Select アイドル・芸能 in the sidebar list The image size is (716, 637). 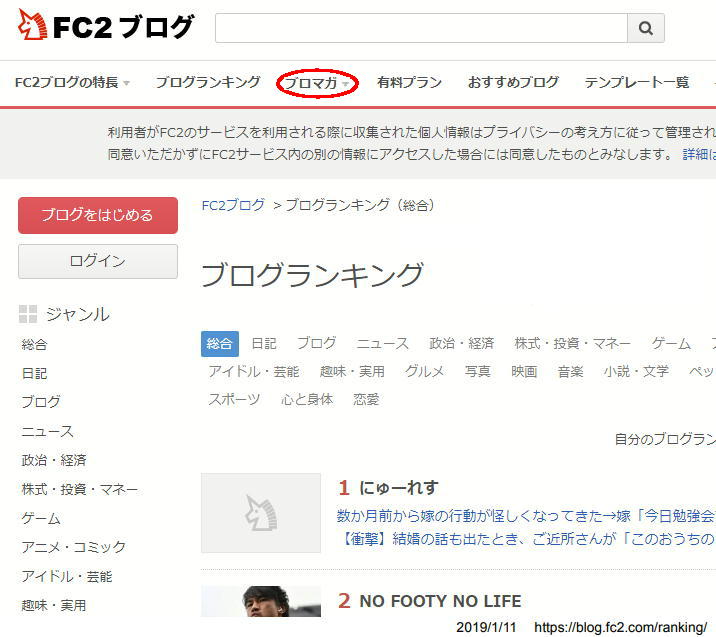tap(67, 576)
